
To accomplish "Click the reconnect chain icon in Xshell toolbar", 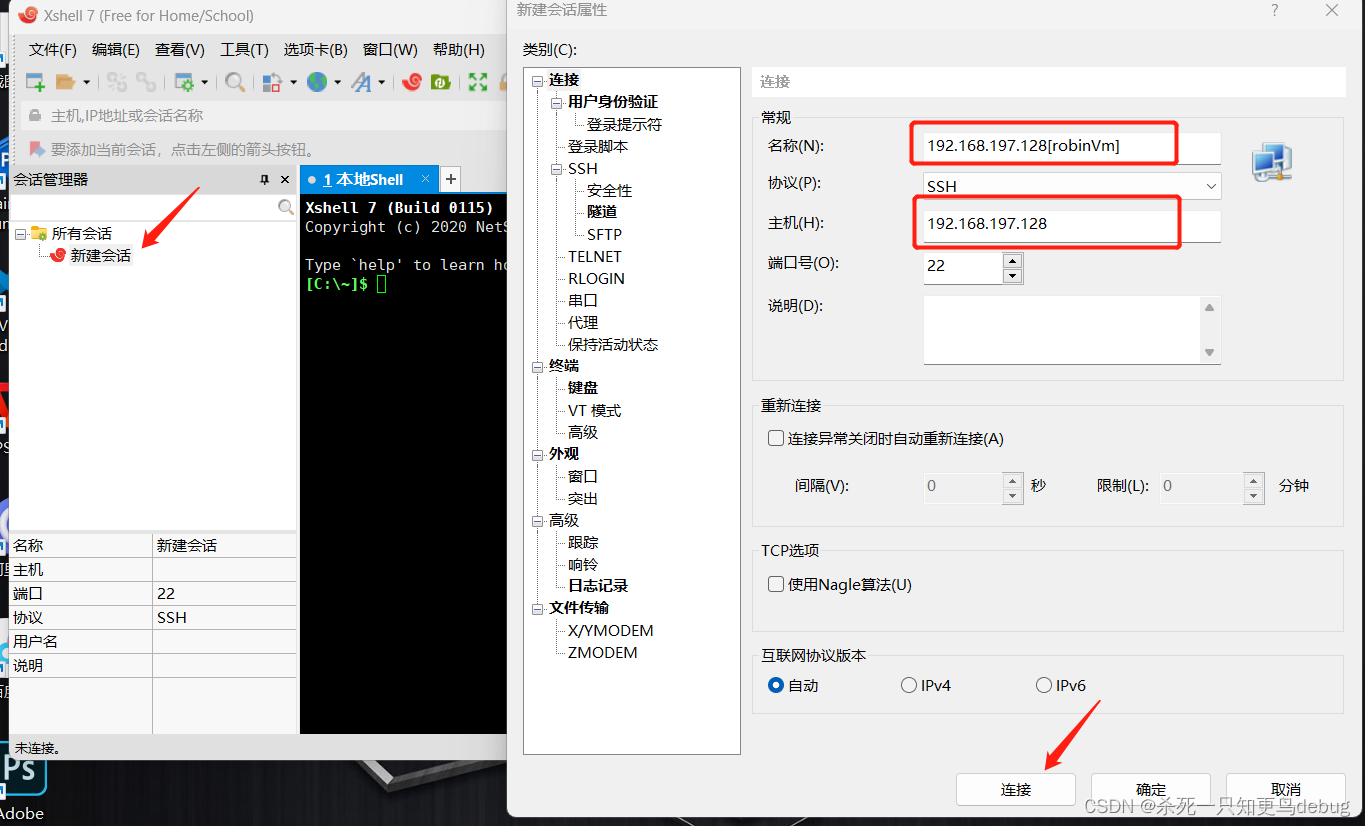I will click(146, 82).
